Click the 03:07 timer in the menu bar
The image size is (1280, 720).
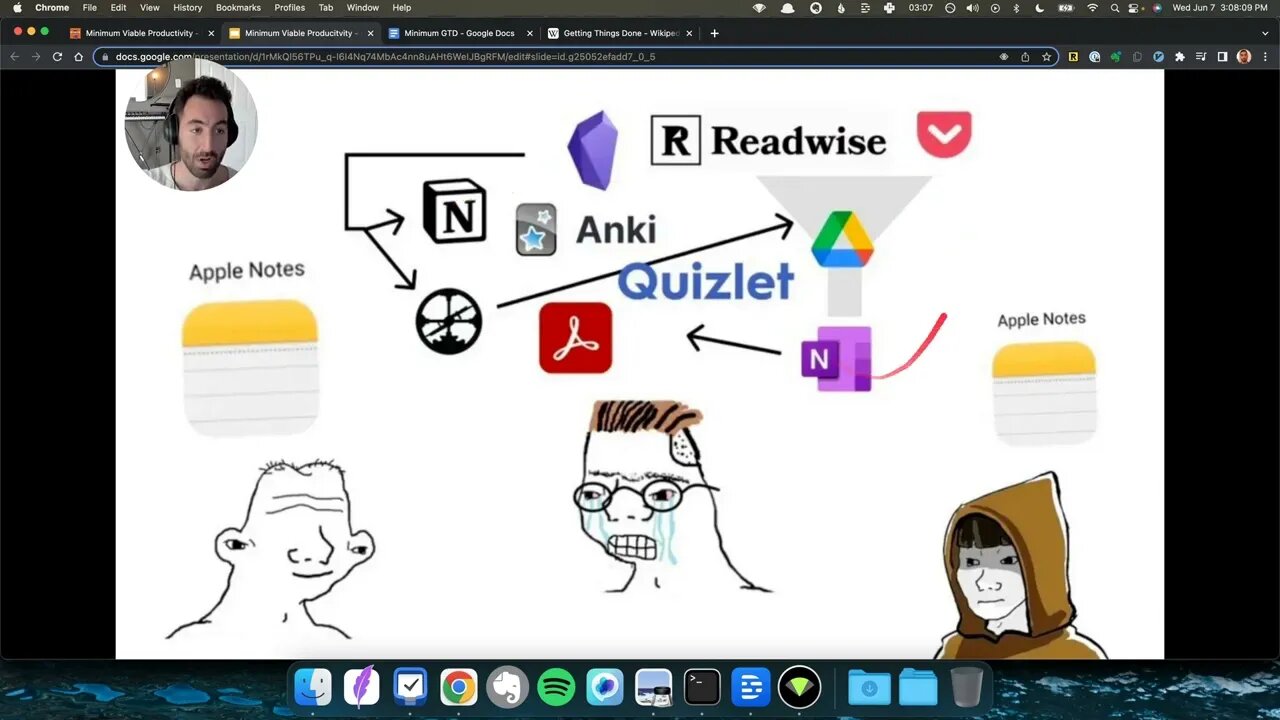click(x=920, y=7)
